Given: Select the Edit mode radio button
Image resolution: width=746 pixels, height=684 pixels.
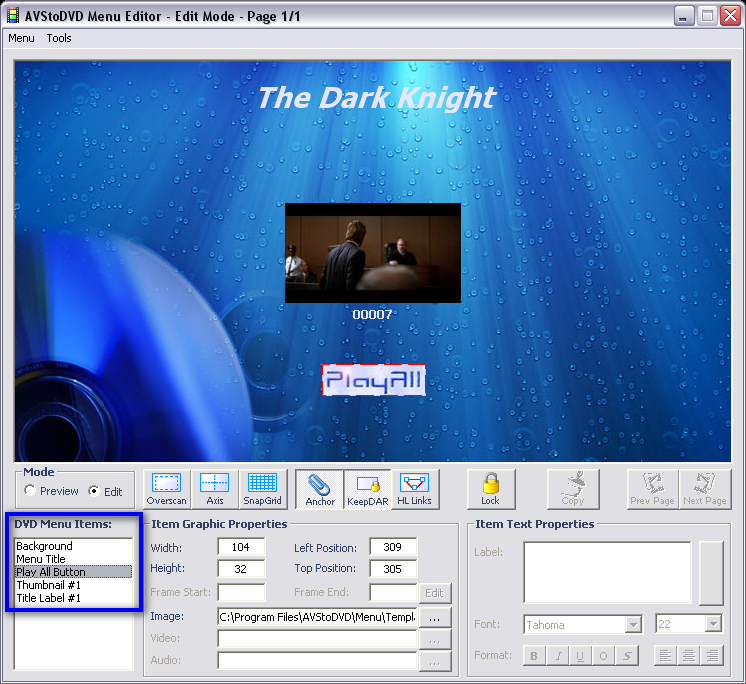Looking at the screenshot, I should point(94,491).
